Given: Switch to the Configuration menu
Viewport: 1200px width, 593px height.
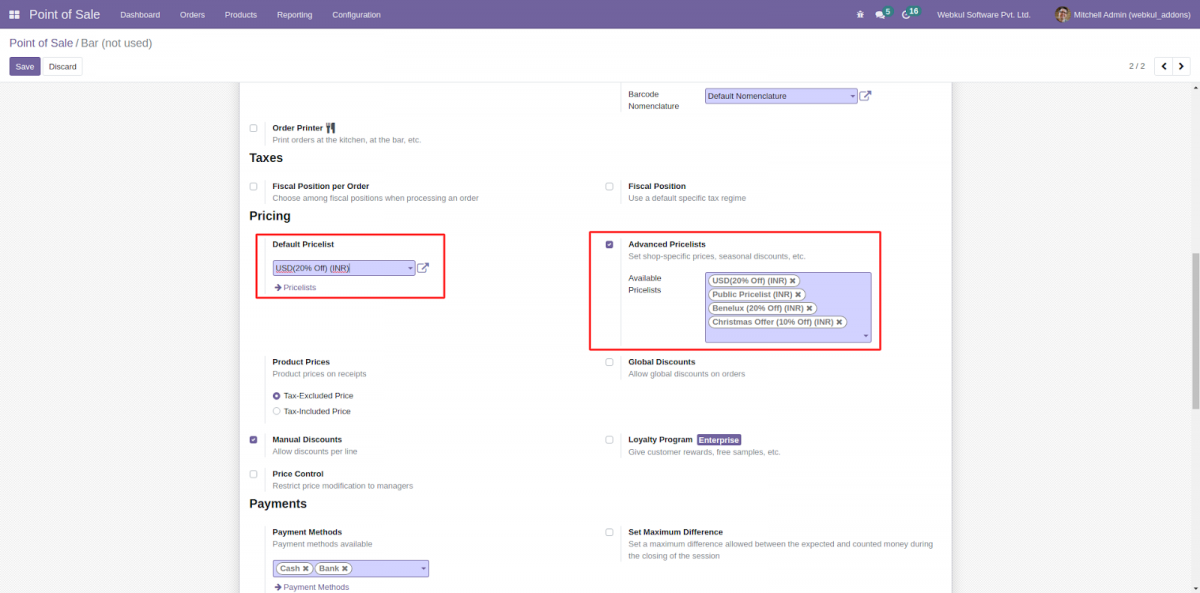Looking at the screenshot, I should (x=358, y=14).
